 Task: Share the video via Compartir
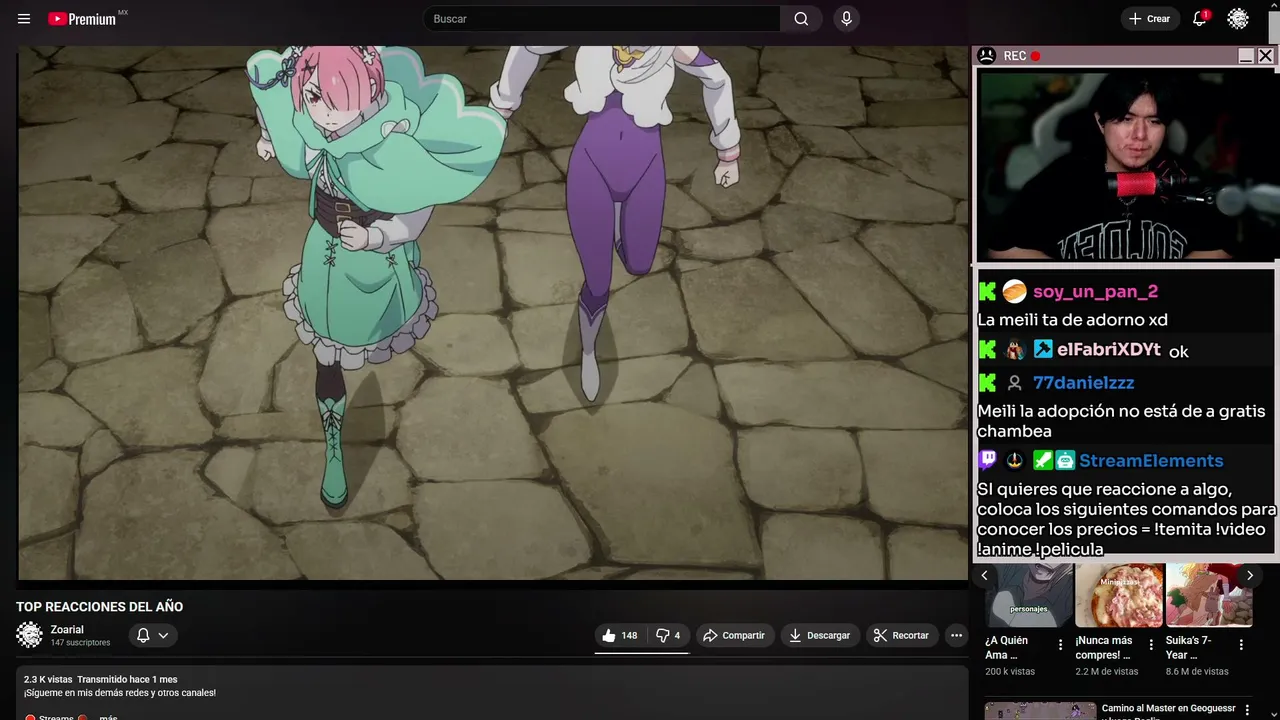point(734,635)
